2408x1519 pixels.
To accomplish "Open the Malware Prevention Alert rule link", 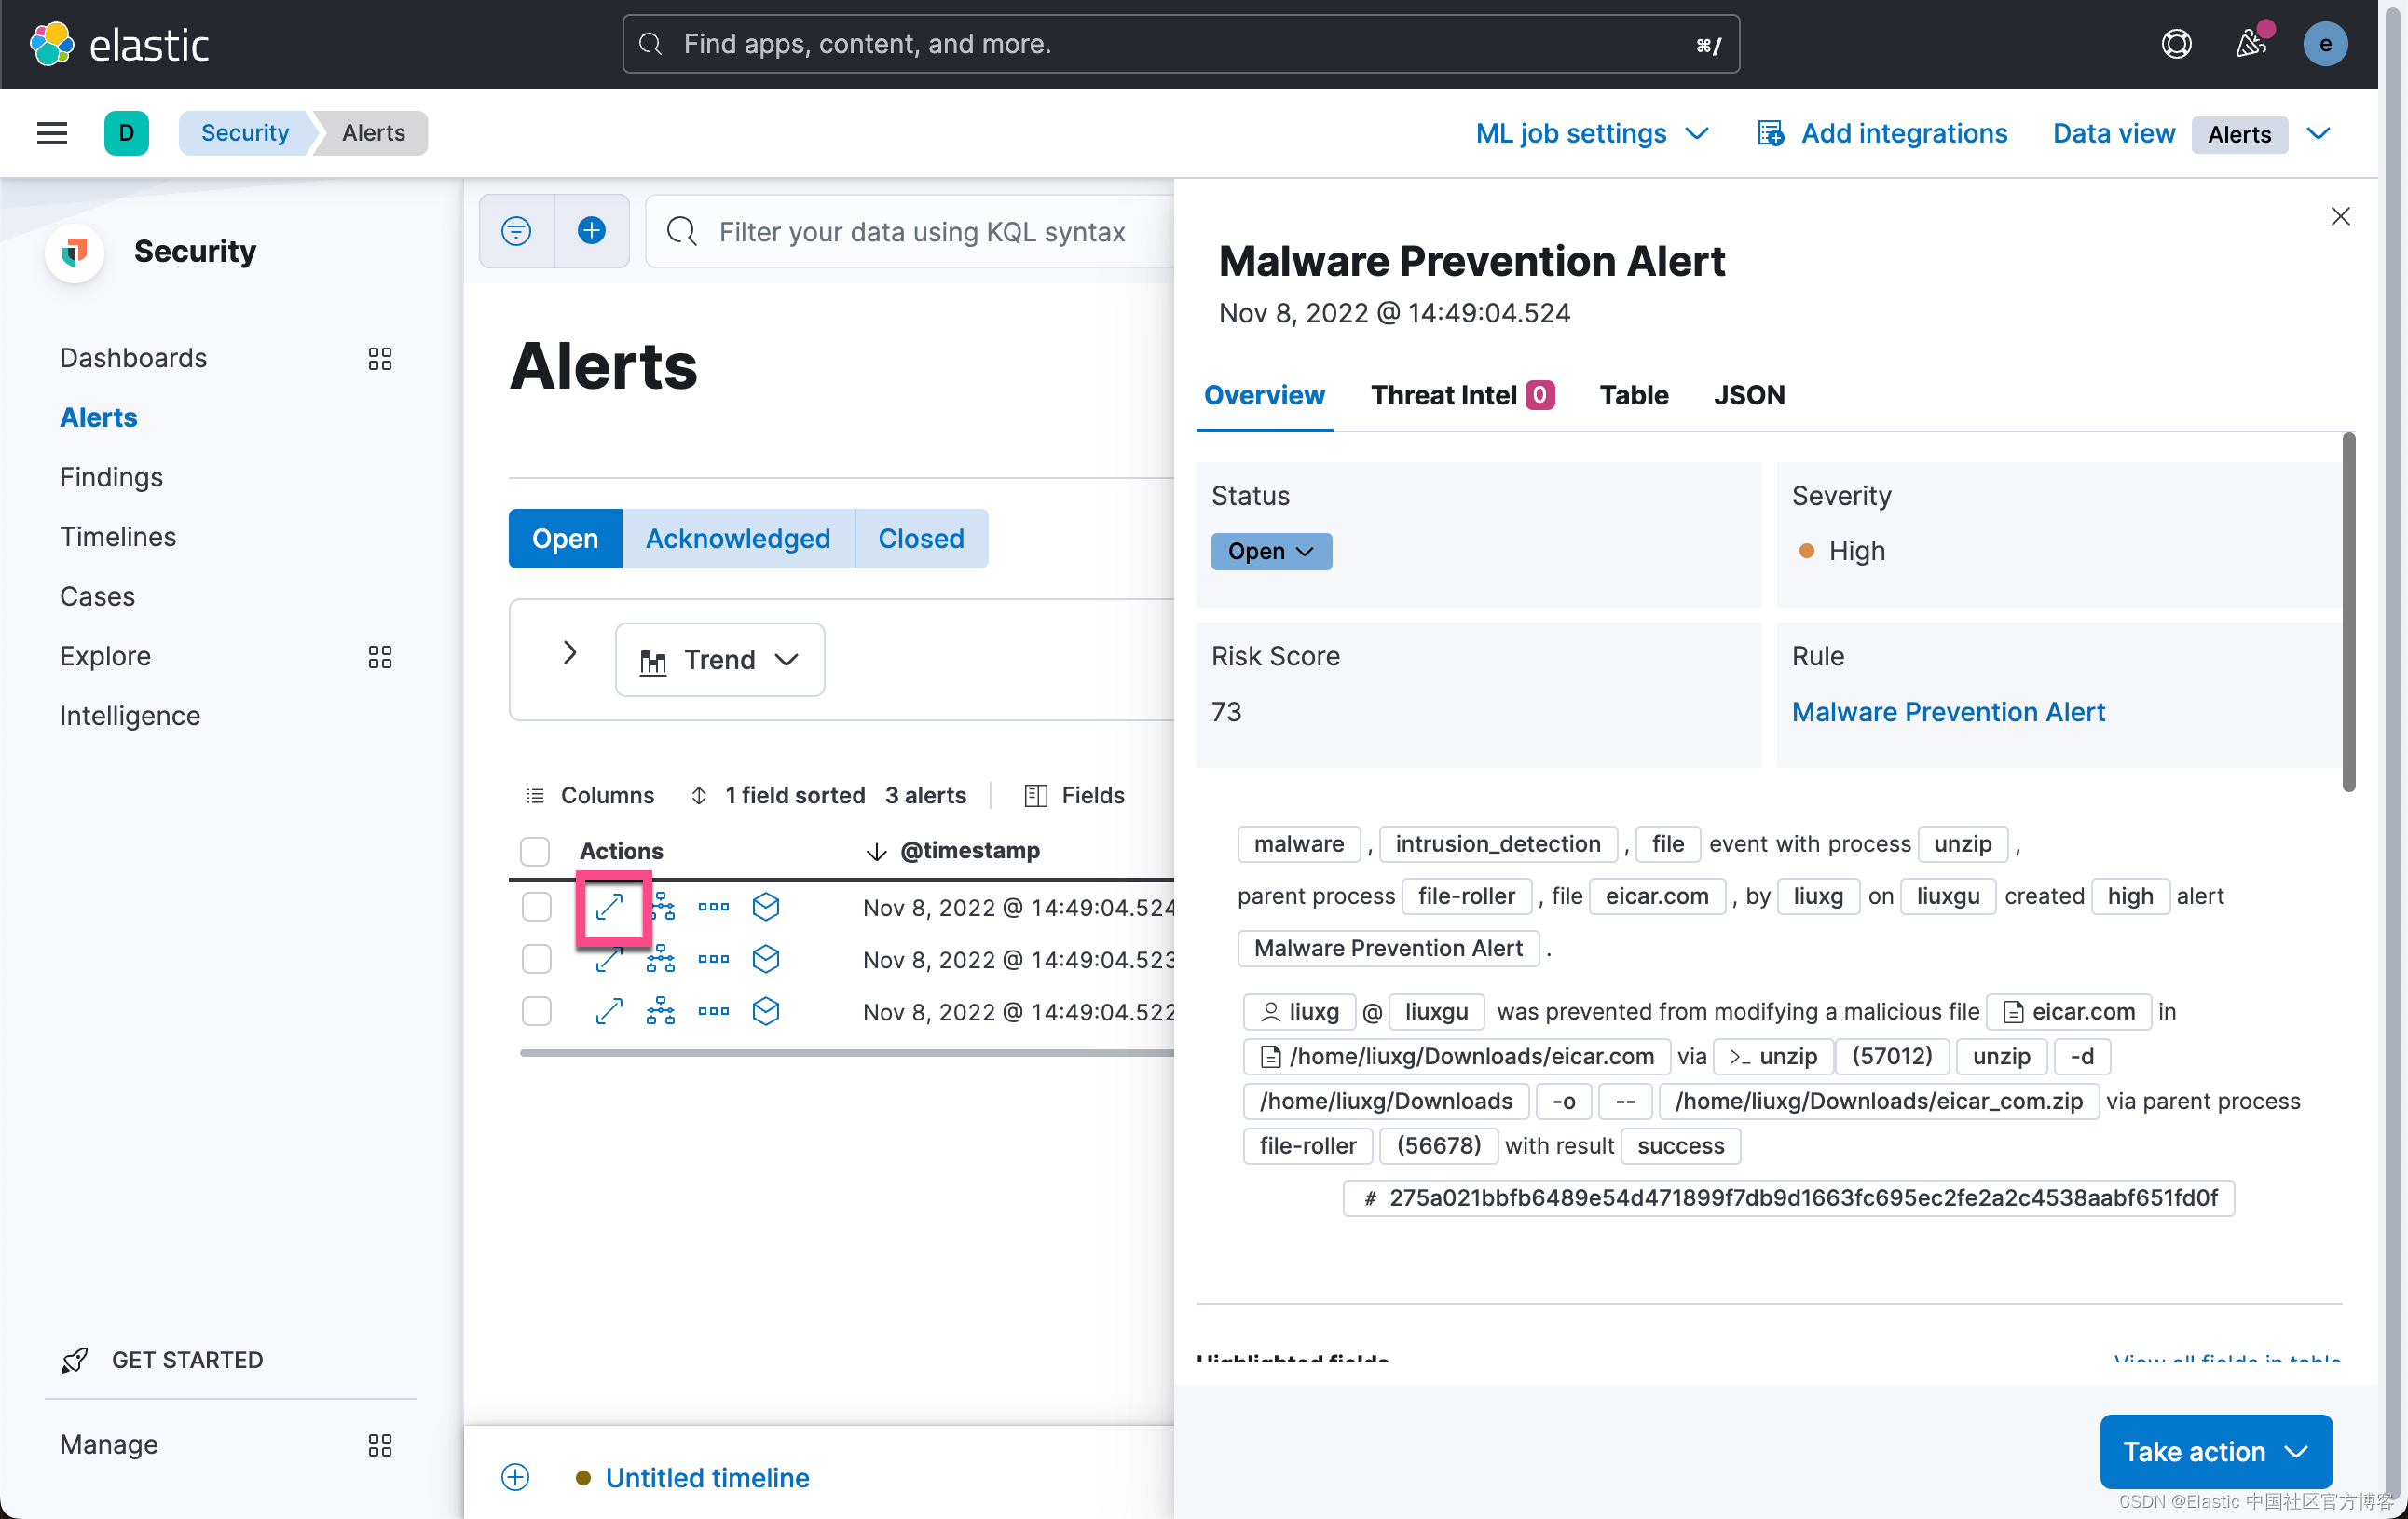I will (1948, 712).
